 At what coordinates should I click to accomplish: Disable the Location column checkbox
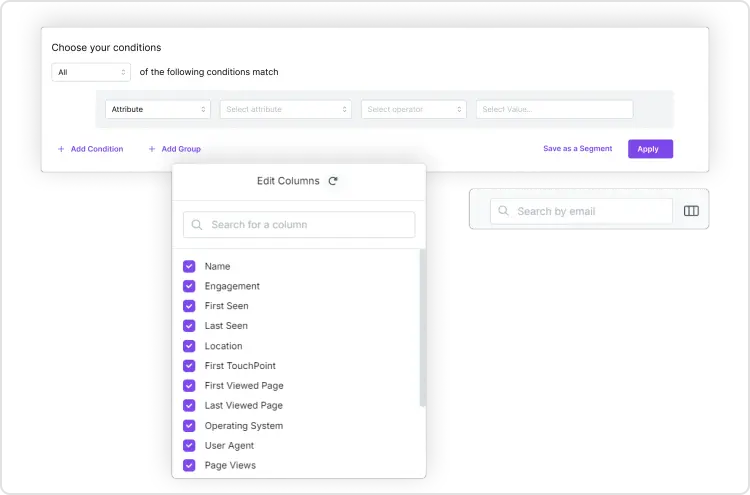click(x=189, y=346)
